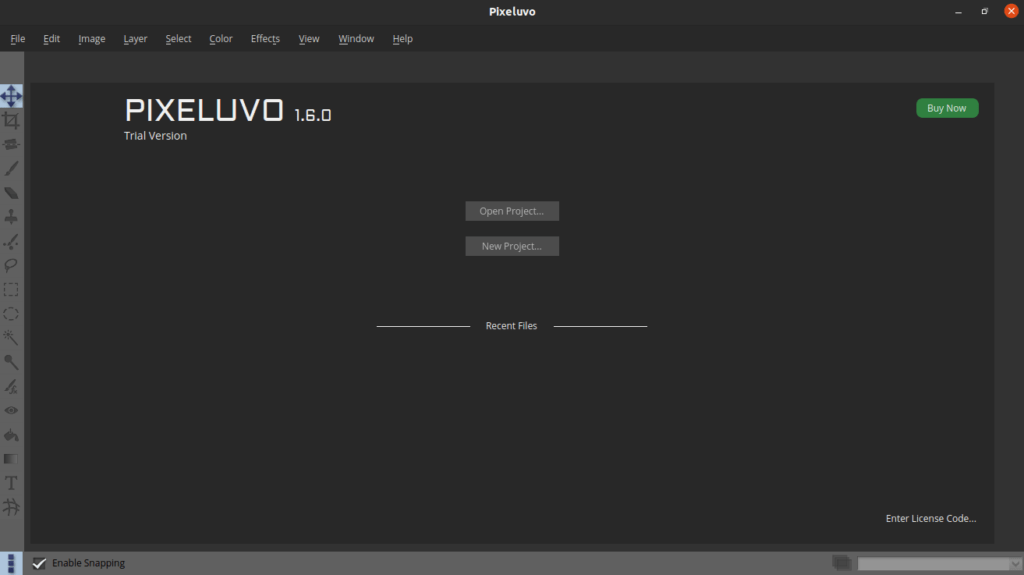Select the Straighten tool icon
1024x575 pixels.
point(11,144)
